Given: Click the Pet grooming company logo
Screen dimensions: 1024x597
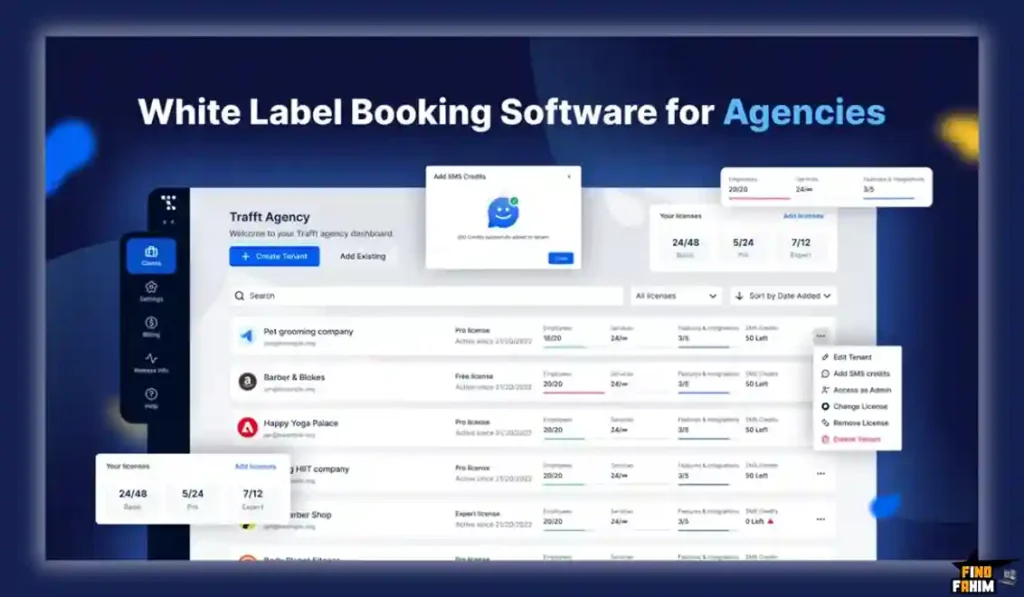Looking at the screenshot, I should point(247,336).
